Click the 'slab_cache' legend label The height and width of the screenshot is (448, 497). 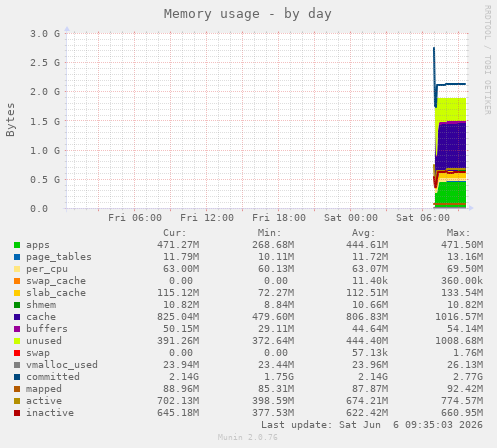click(x=56, y=293)
